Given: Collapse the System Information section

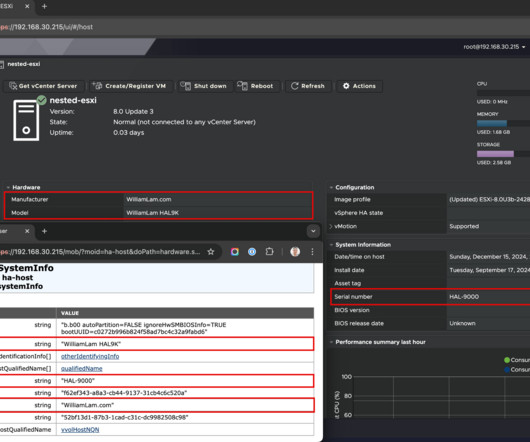Looking at the screenshot, I should point(331,245).
